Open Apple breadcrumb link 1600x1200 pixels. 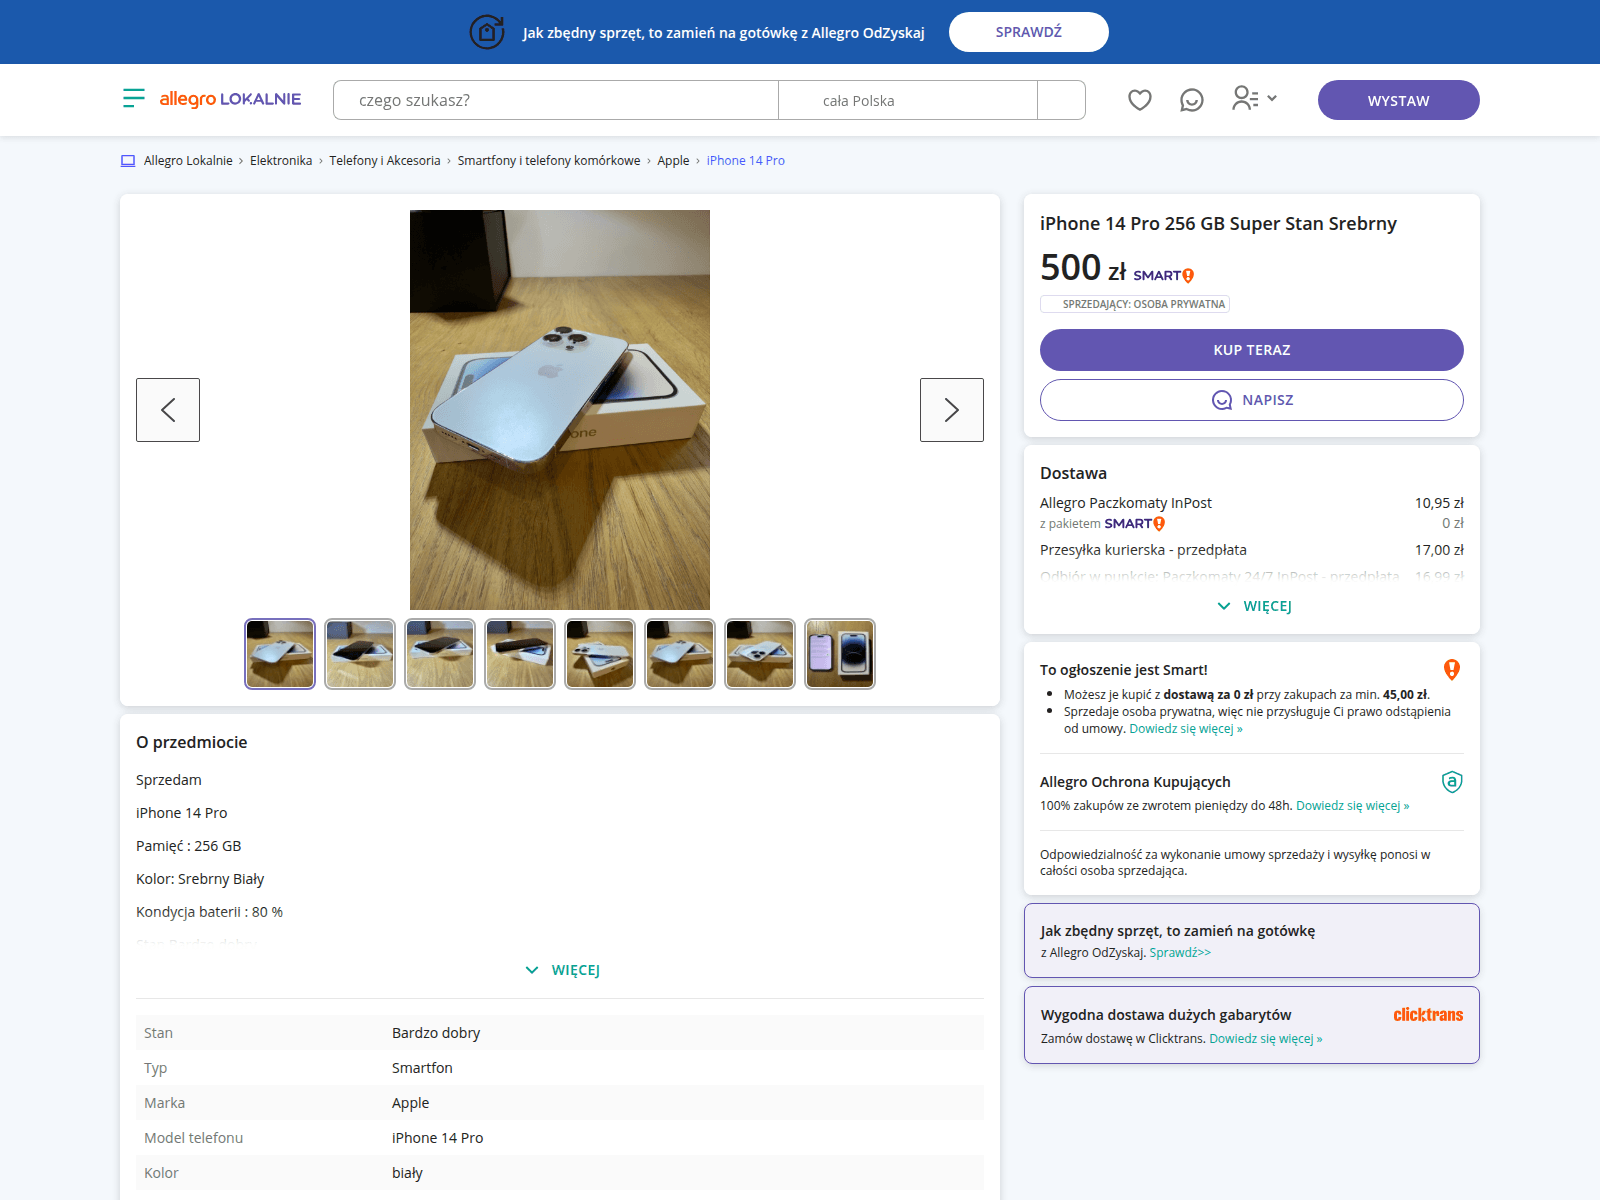pyautogui.click(x=673, y=161)
